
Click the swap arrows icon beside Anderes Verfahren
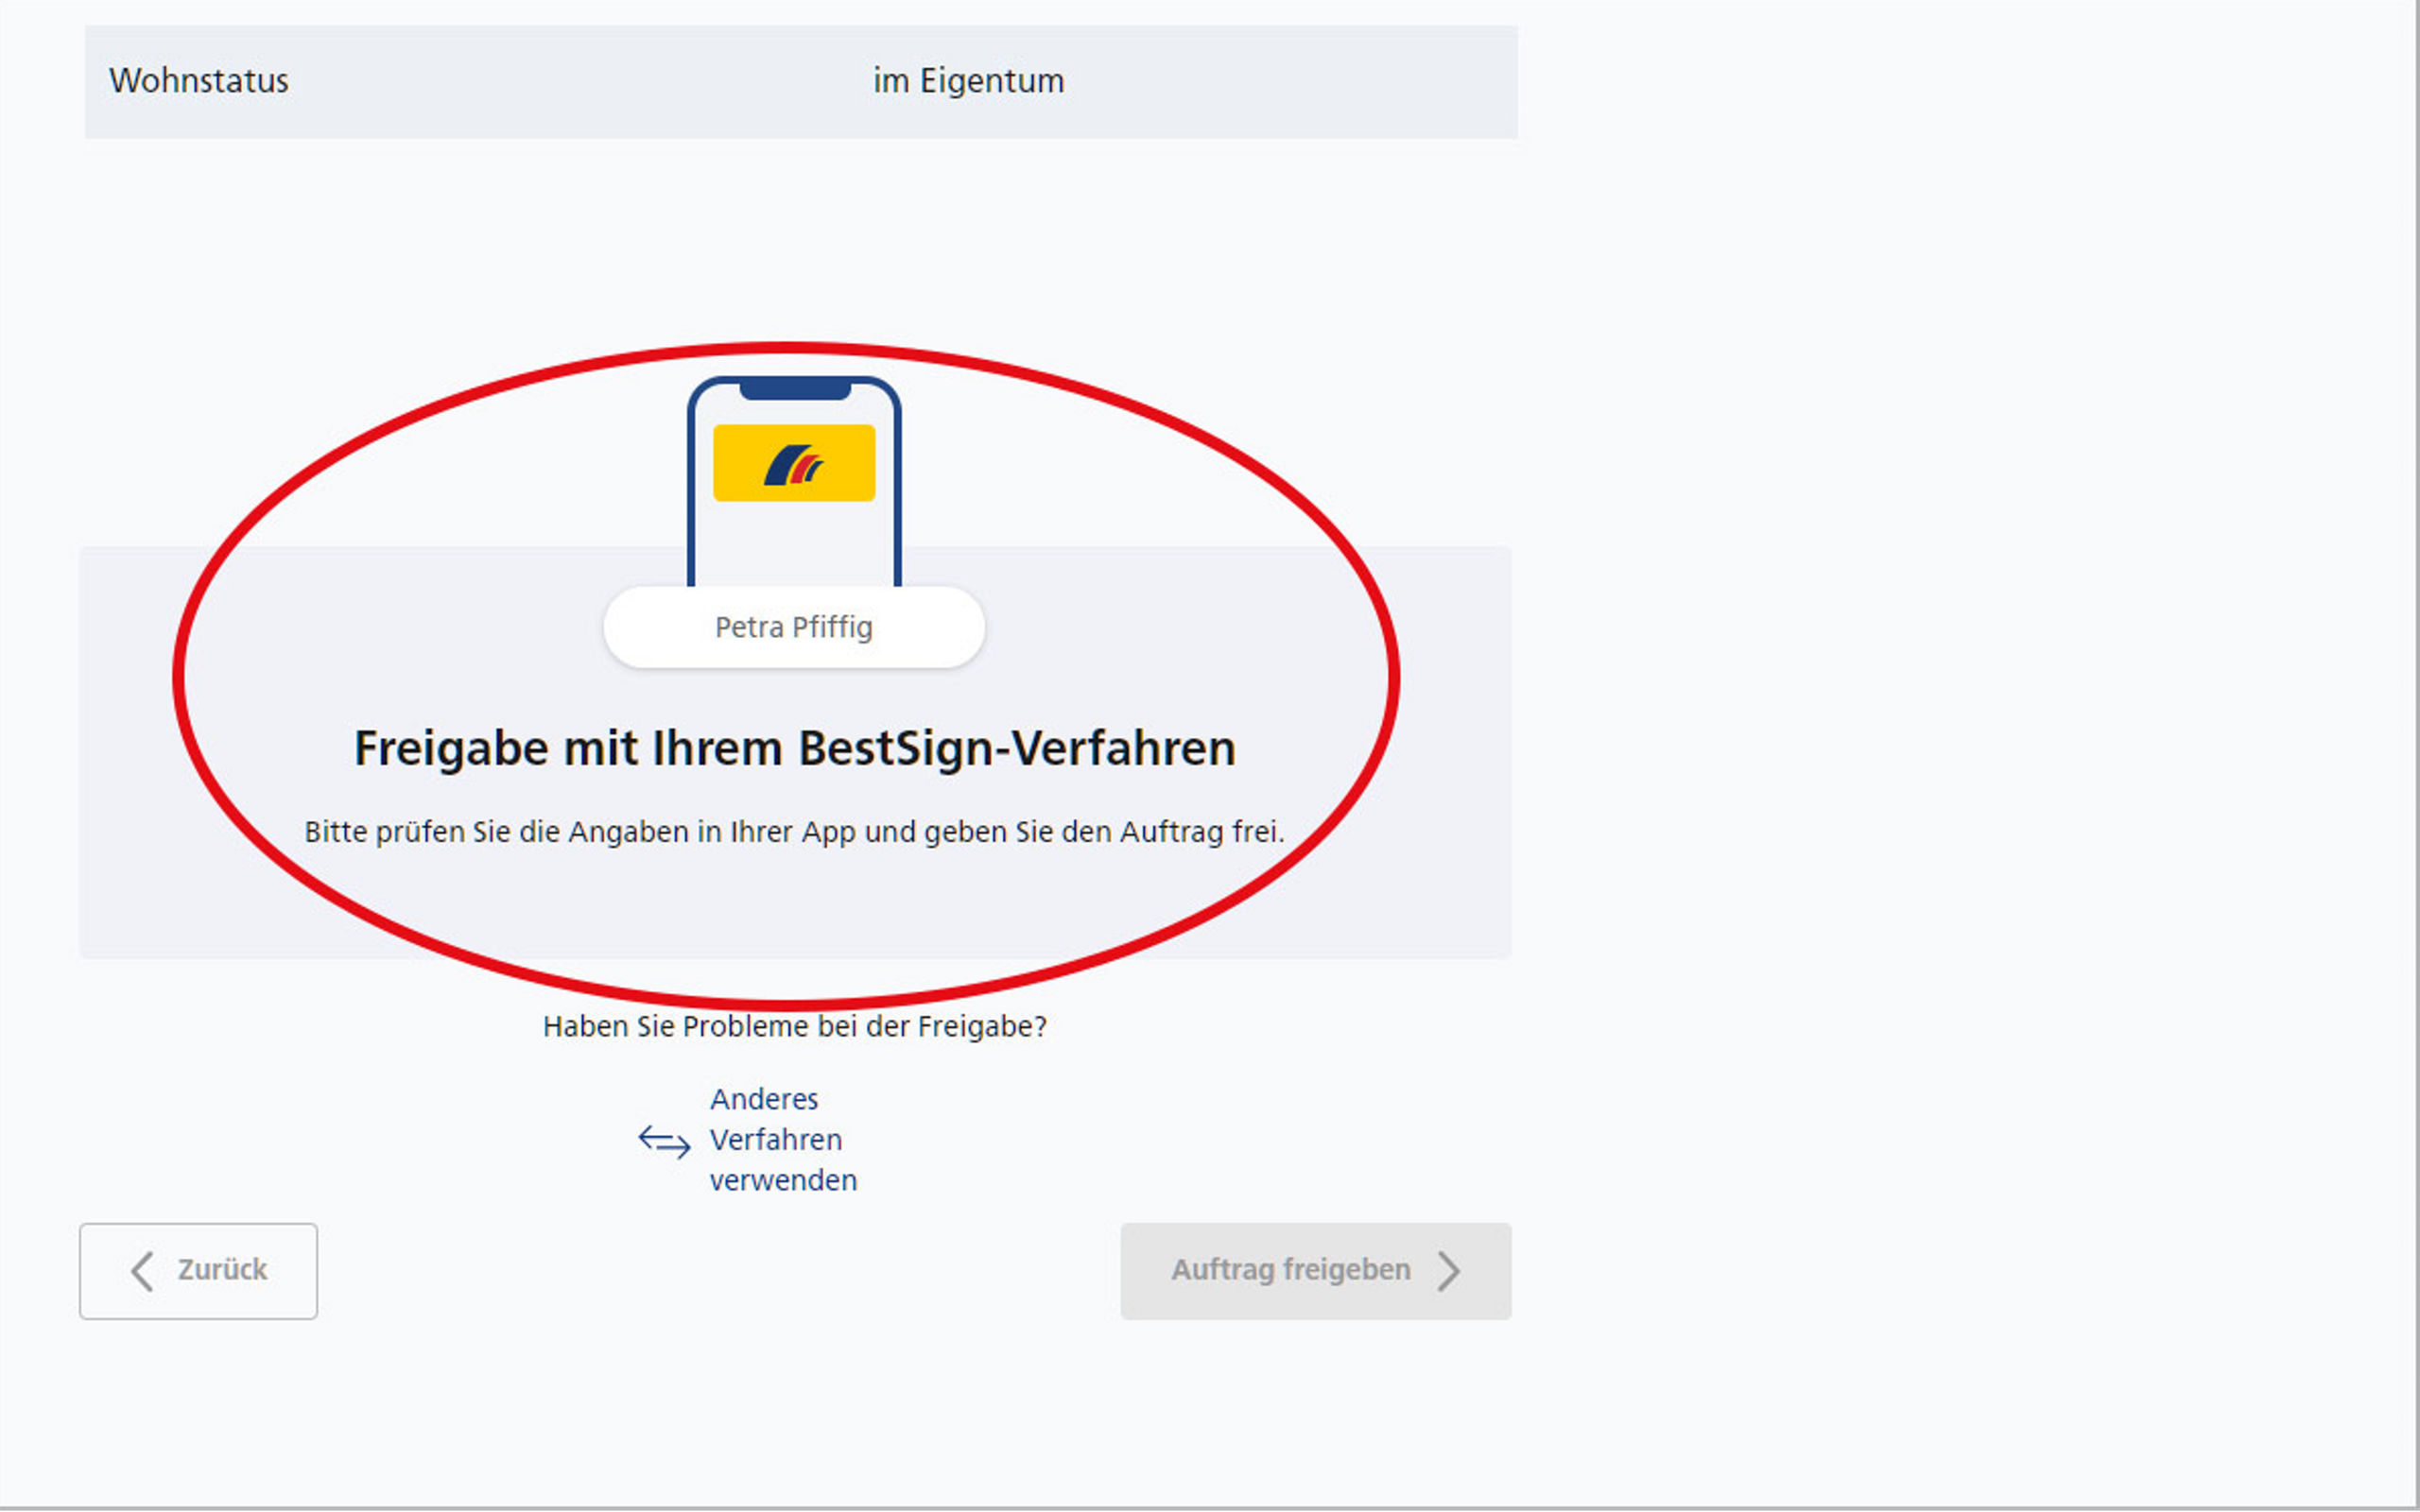[664, 1141]
